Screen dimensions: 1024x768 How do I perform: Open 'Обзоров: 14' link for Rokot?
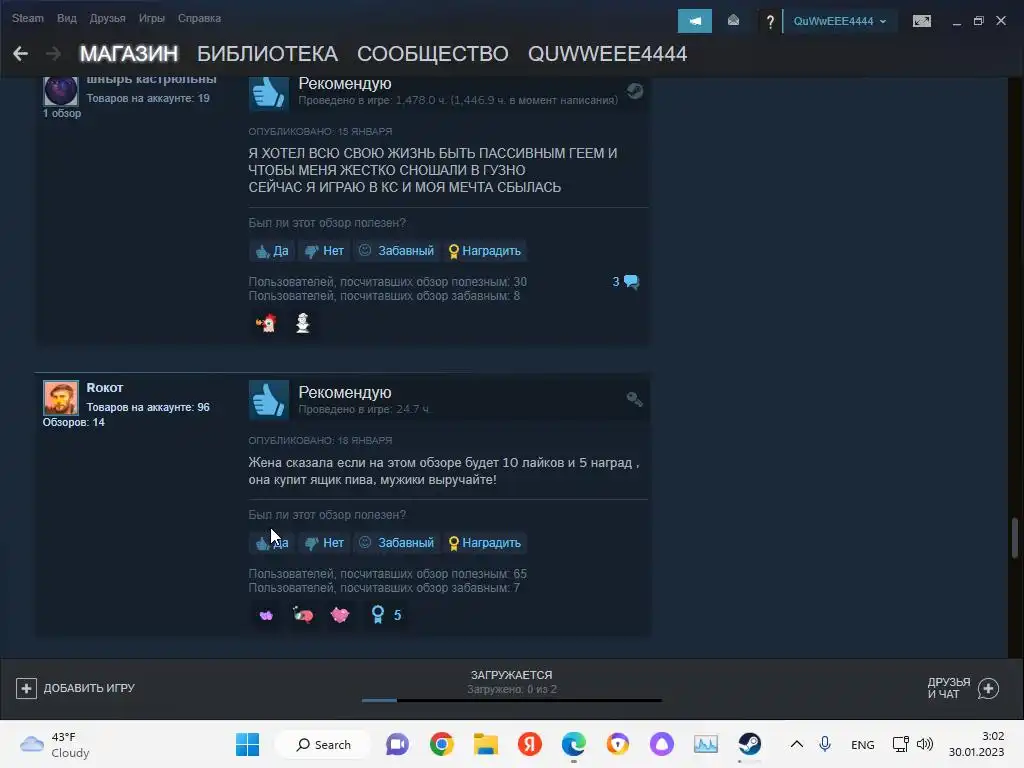pos(74,423)
